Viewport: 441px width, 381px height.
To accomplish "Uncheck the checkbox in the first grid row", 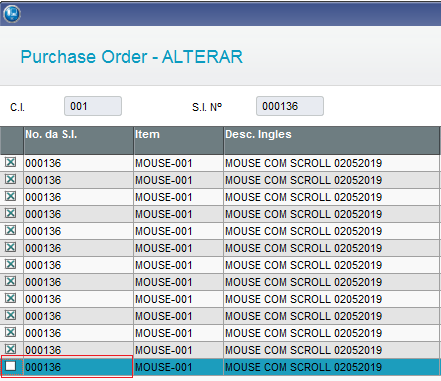I will (x=11, y=162).
